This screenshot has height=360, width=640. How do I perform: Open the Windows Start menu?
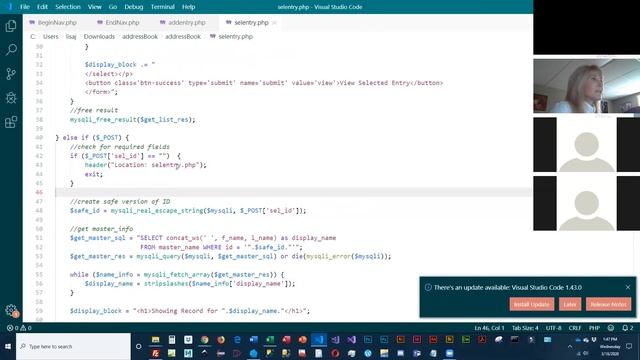click(x=8, y=347)
